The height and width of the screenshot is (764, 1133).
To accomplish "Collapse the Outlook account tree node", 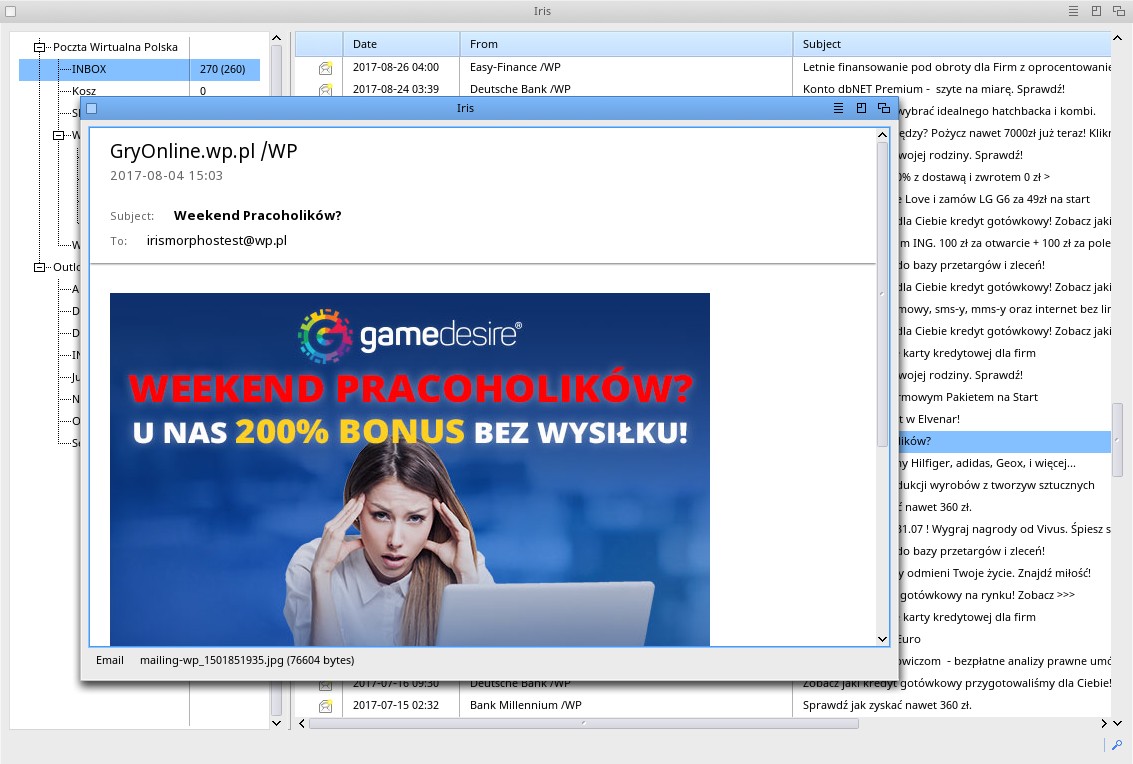I will (40, 267).
